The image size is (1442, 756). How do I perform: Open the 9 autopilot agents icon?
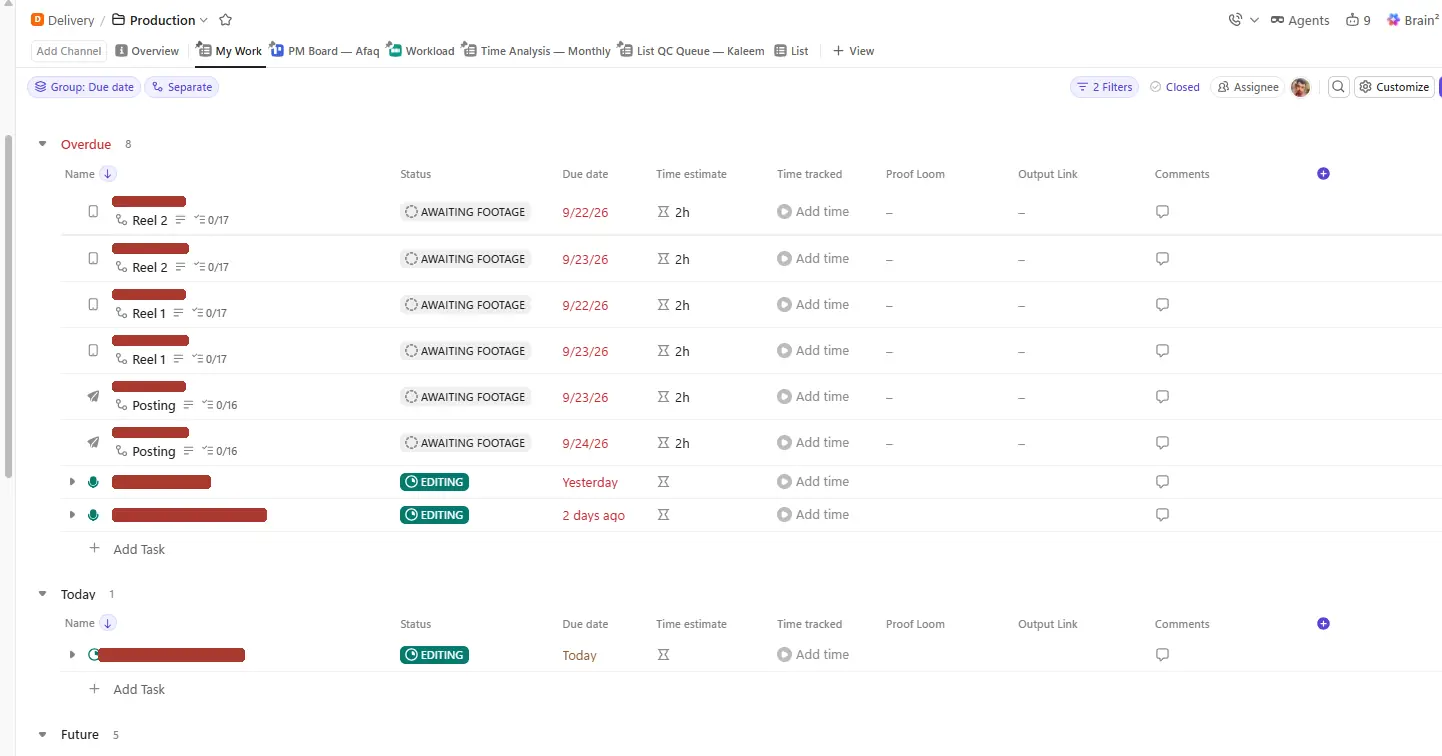pyautogui.click(x=1358, y=20)
